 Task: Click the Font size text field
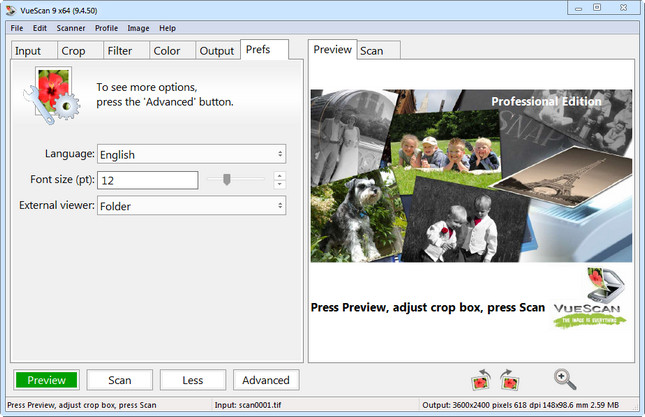(148, 180)
